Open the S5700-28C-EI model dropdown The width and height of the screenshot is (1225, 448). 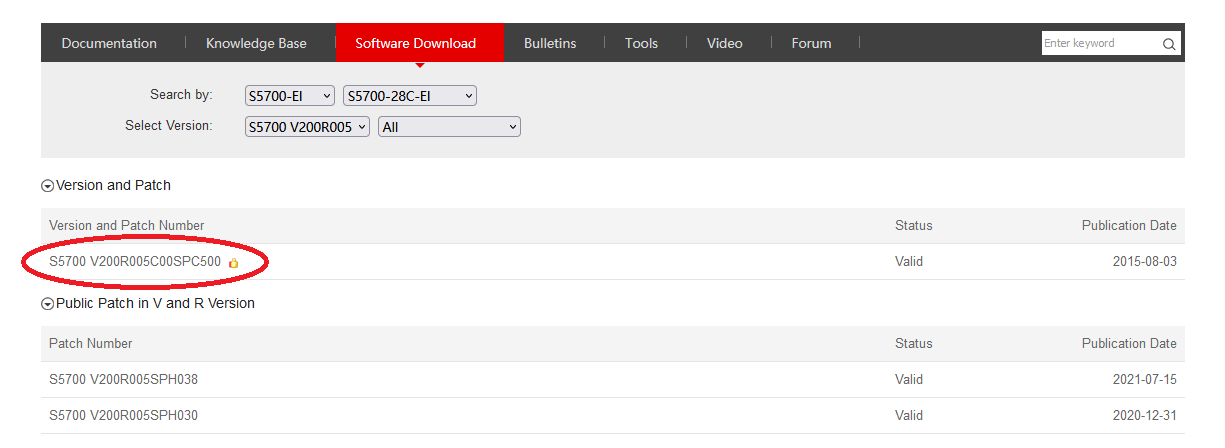[410, 96]
